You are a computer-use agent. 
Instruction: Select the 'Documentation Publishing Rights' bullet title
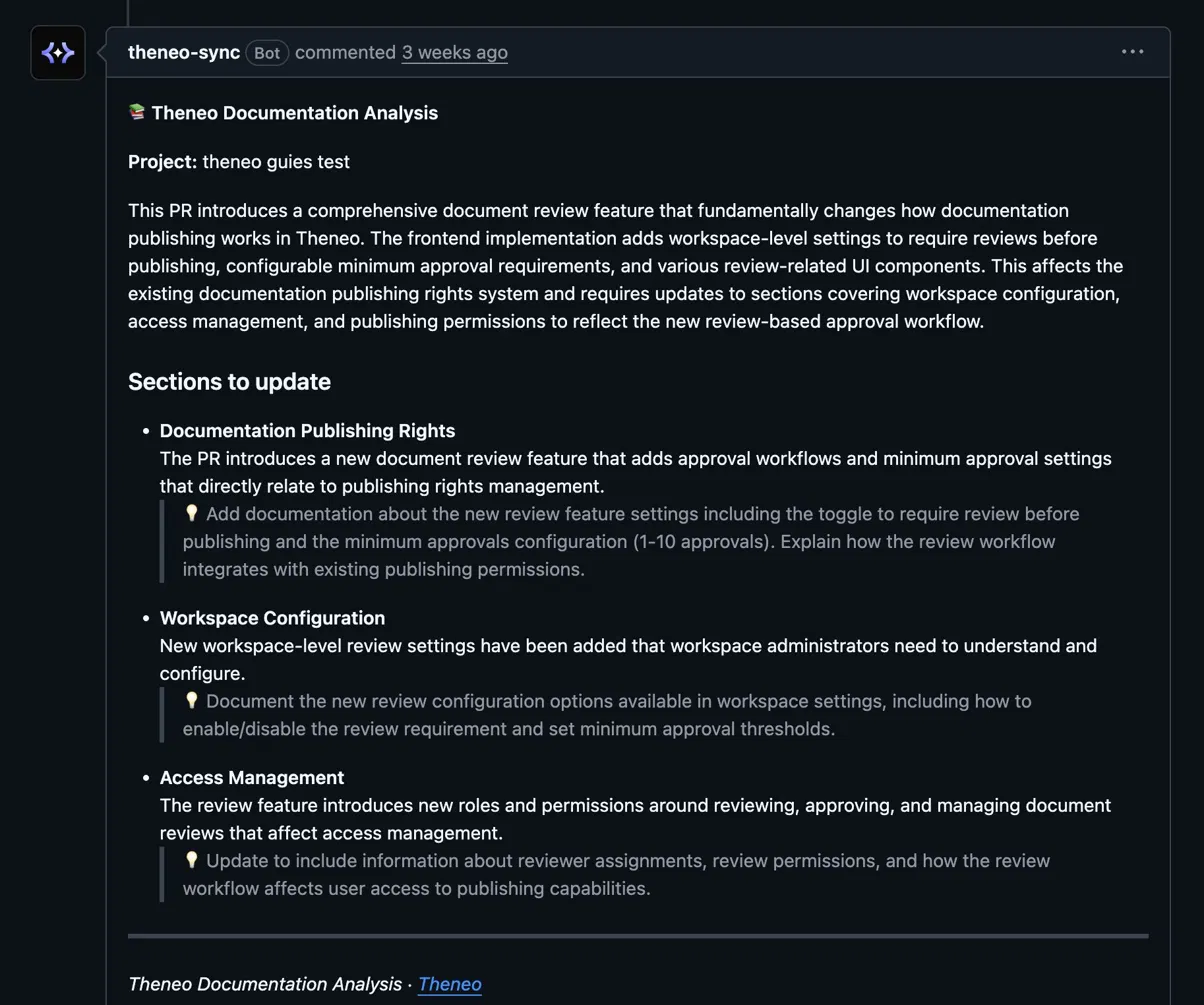307,431
